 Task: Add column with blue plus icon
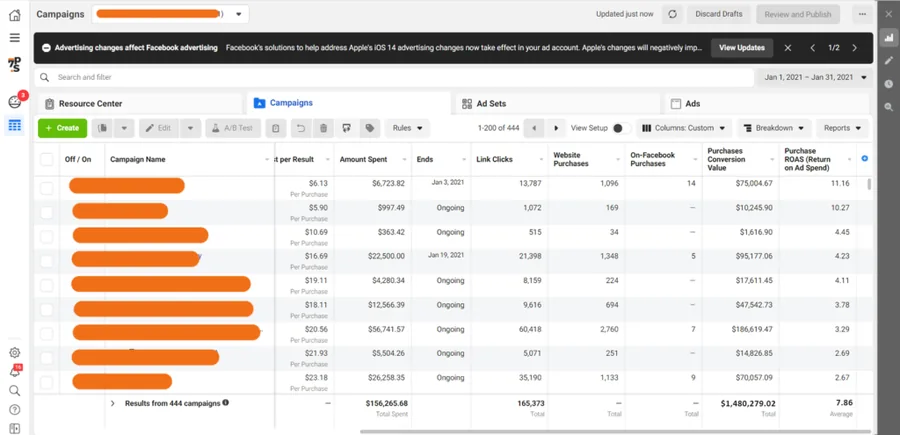tap(864, 158)
